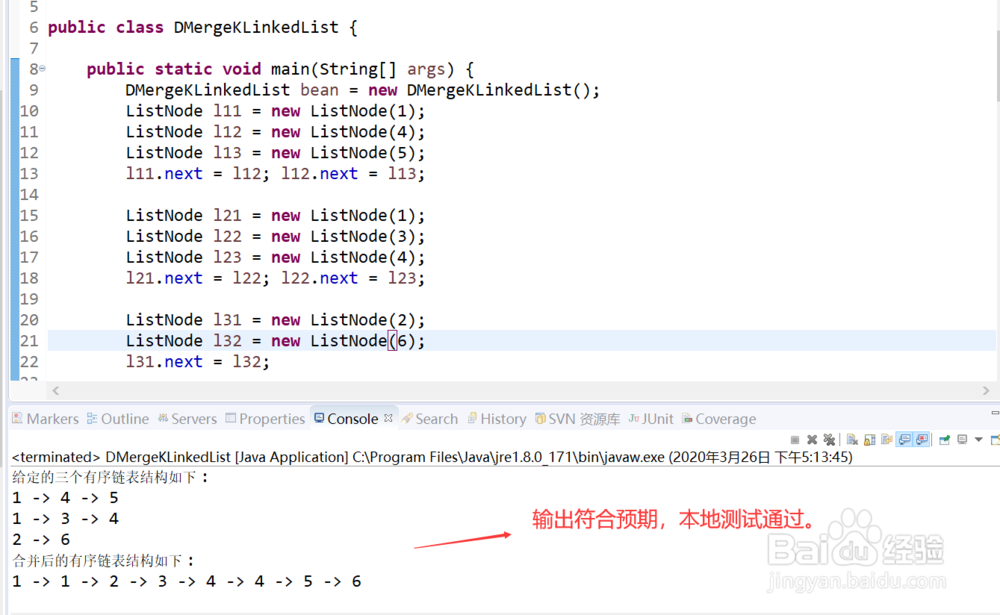
Task: Open the Coverage tab
Action: pos(719,419)
